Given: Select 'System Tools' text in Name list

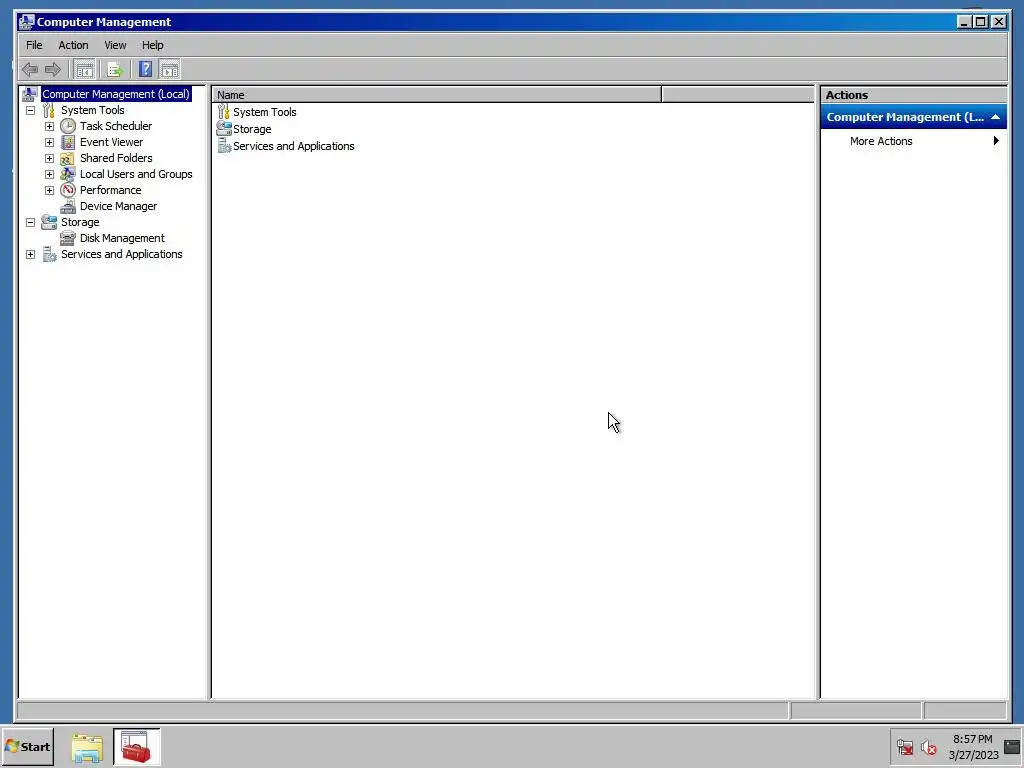Looking at the screenshot, I should click(x=264, y=112).
